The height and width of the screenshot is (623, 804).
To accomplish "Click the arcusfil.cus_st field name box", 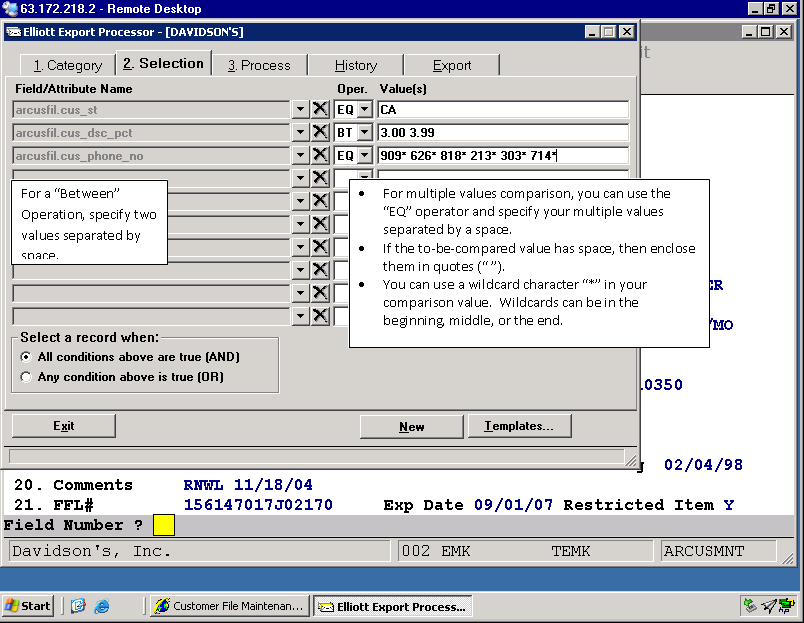I will [x=151, y=110].
